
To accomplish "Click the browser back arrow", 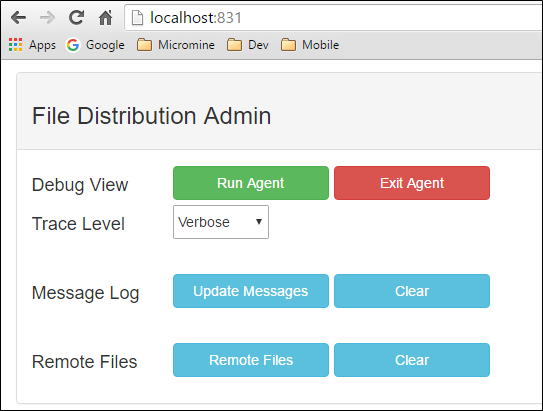I will [18, 17].
